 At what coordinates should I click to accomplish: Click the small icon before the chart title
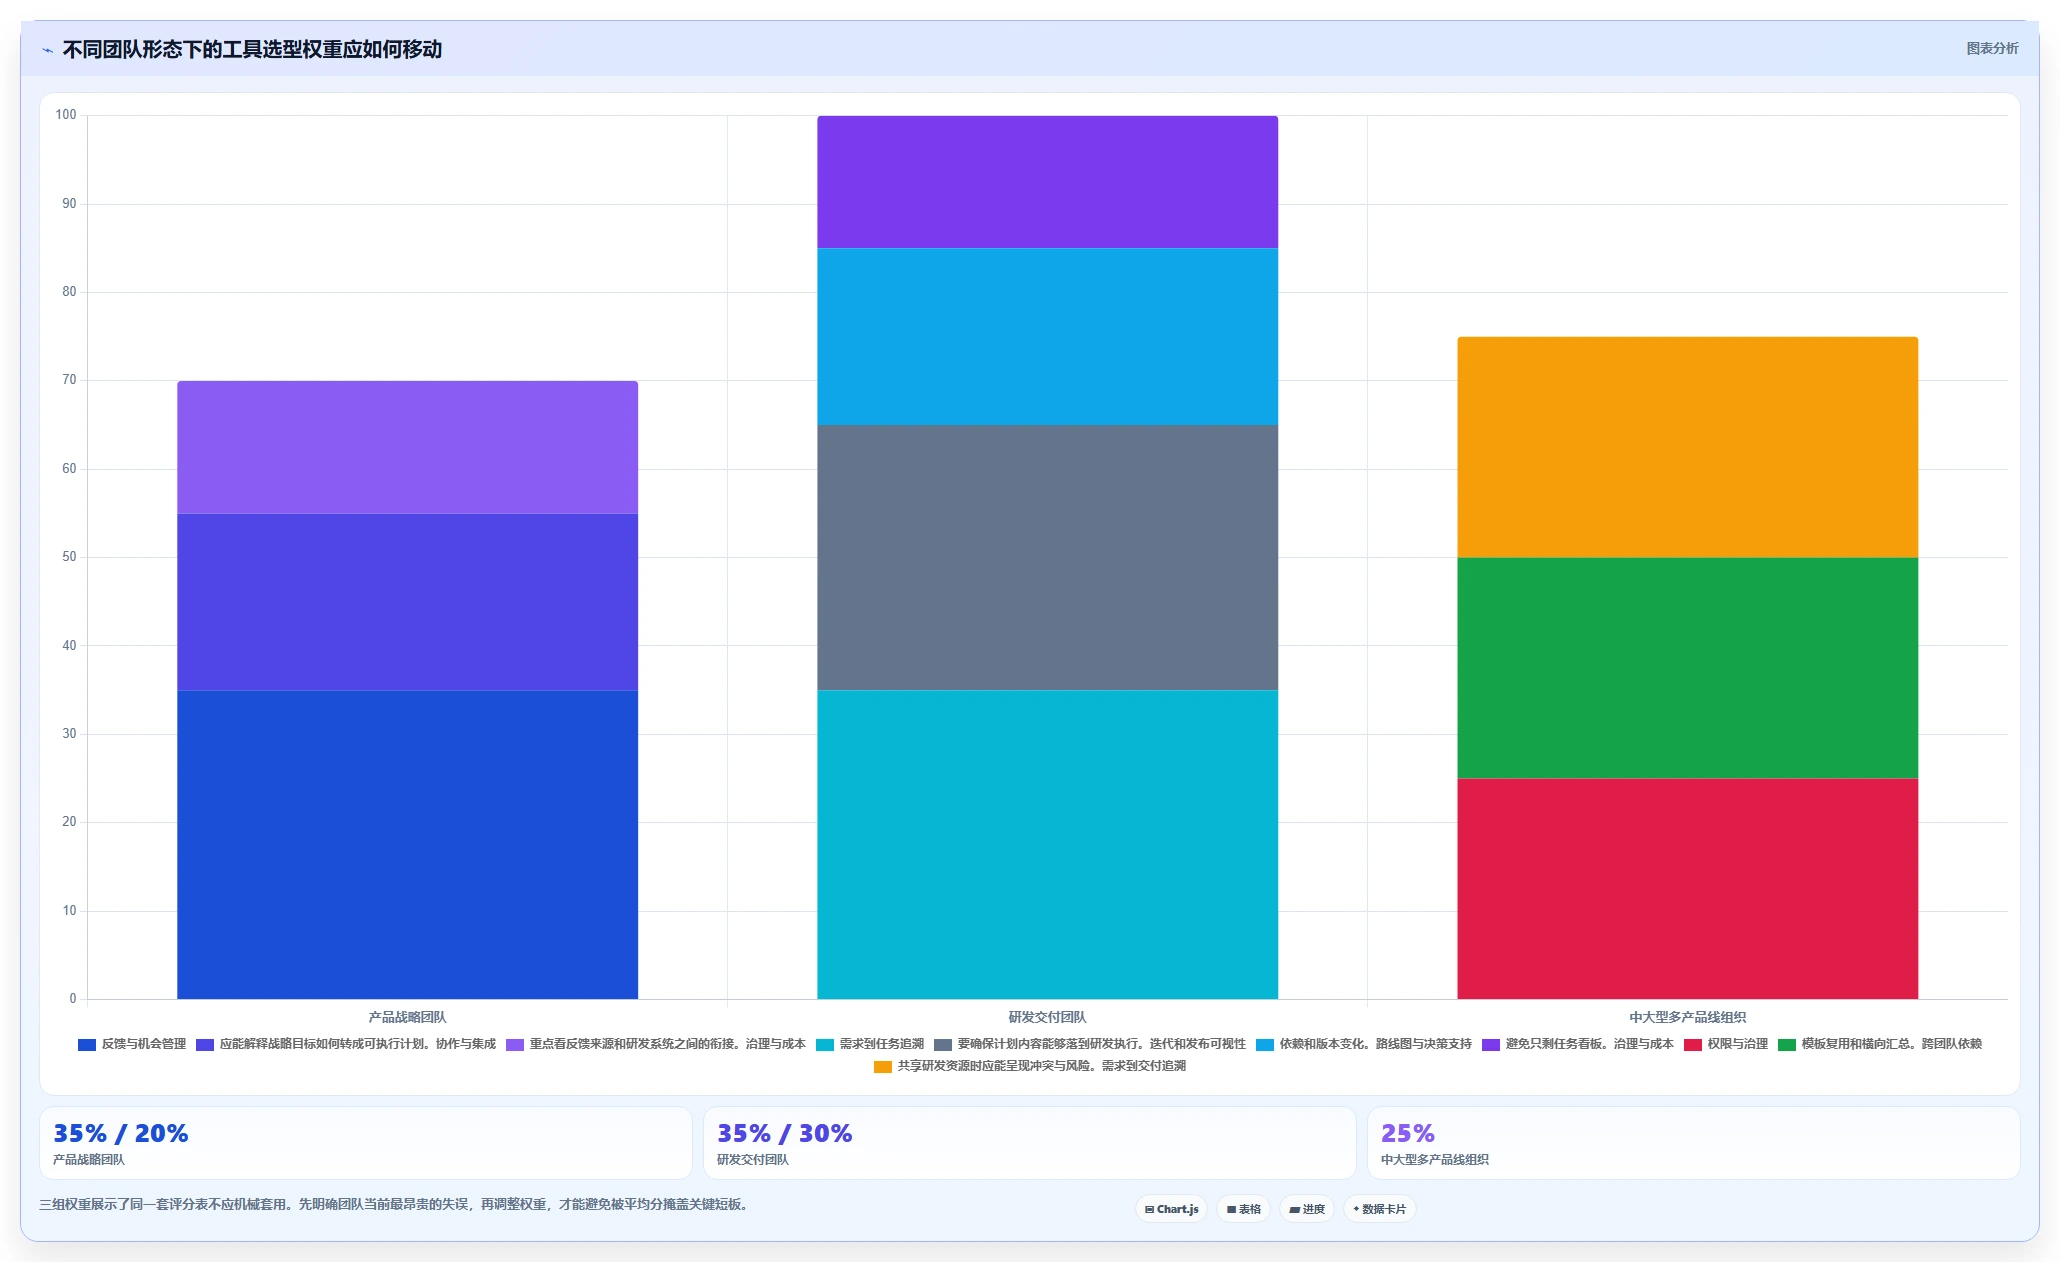(x=47, y=50)
